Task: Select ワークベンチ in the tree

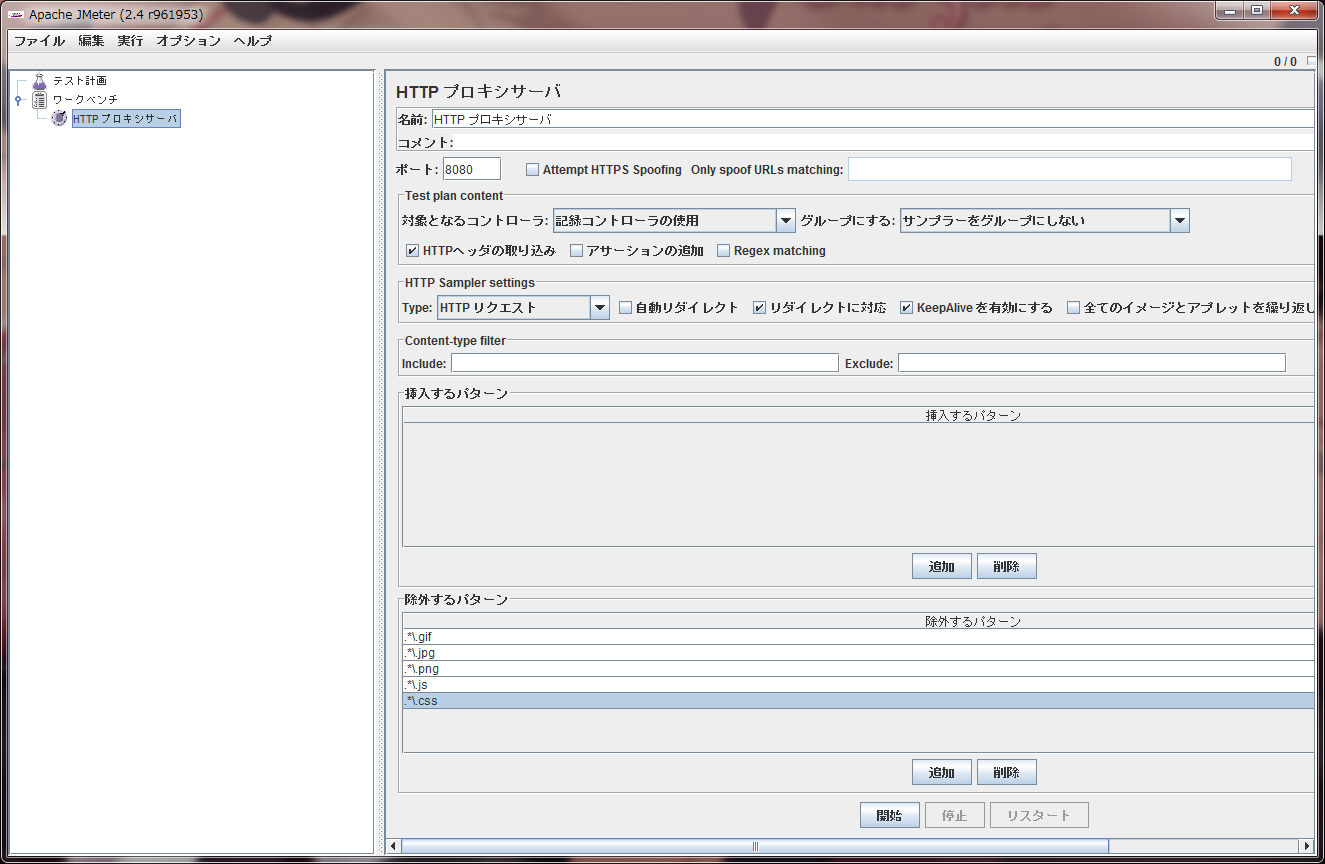Action: pyautogui.click(x=85, y=100)
